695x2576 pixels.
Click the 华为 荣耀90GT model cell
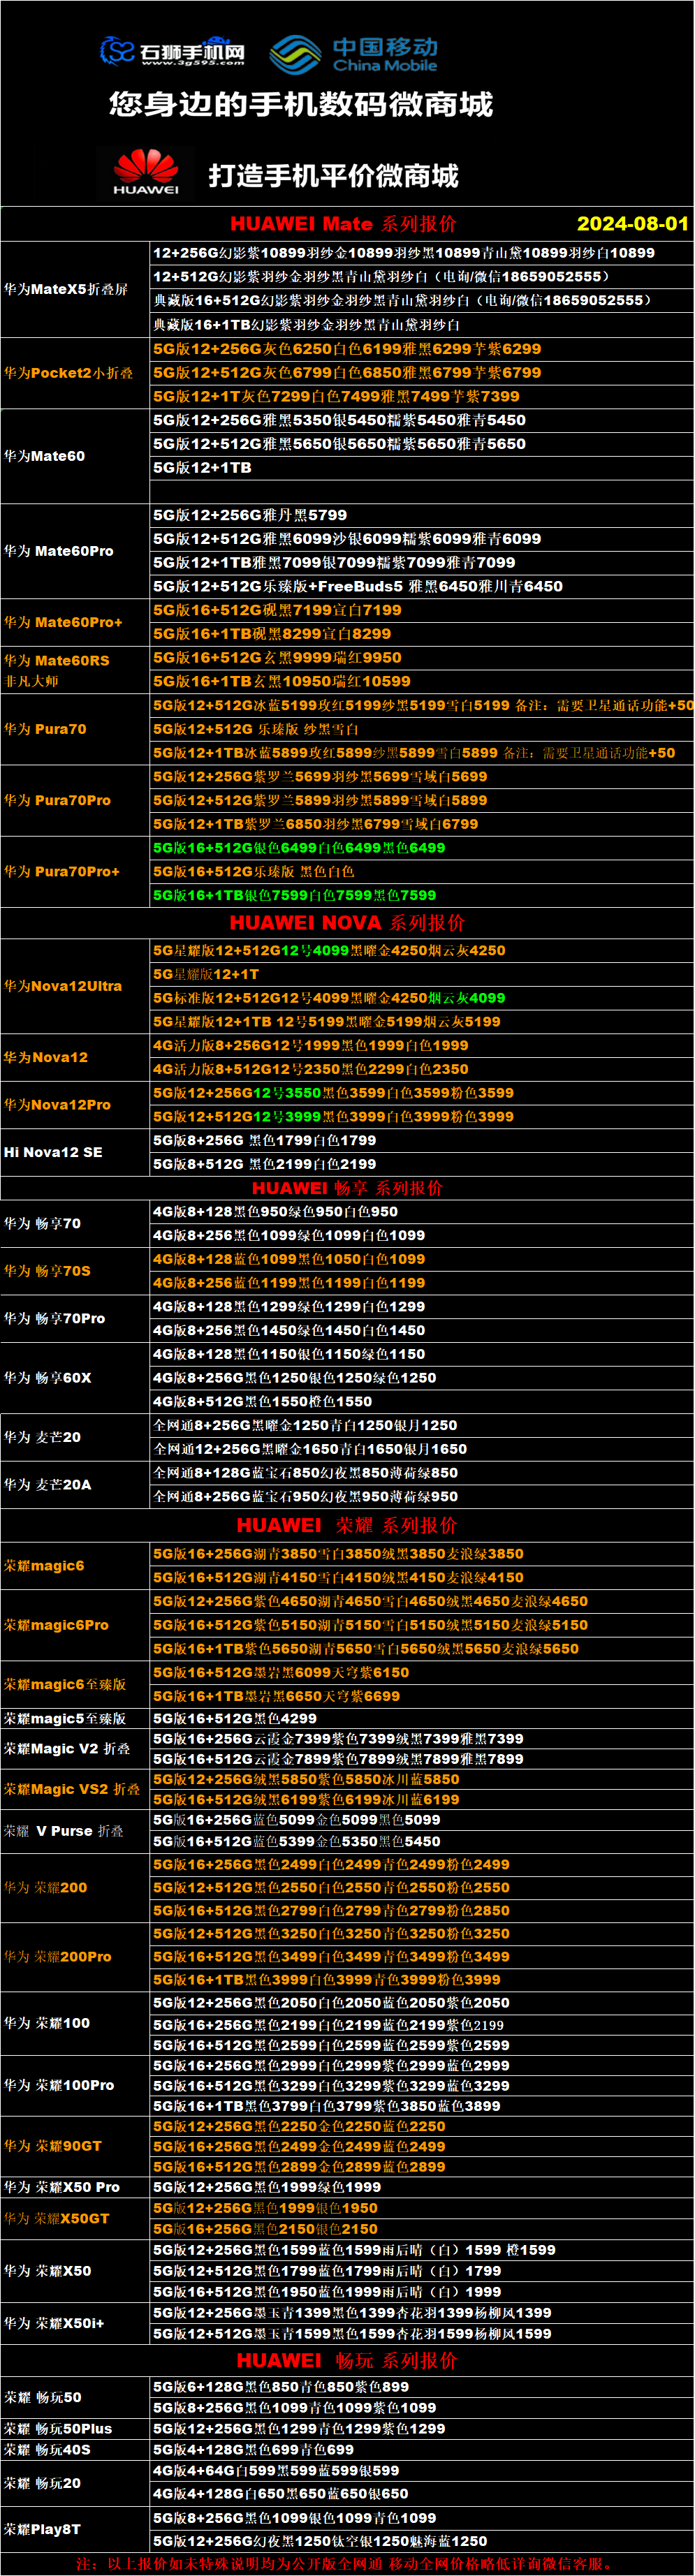tap(75, 2145)
